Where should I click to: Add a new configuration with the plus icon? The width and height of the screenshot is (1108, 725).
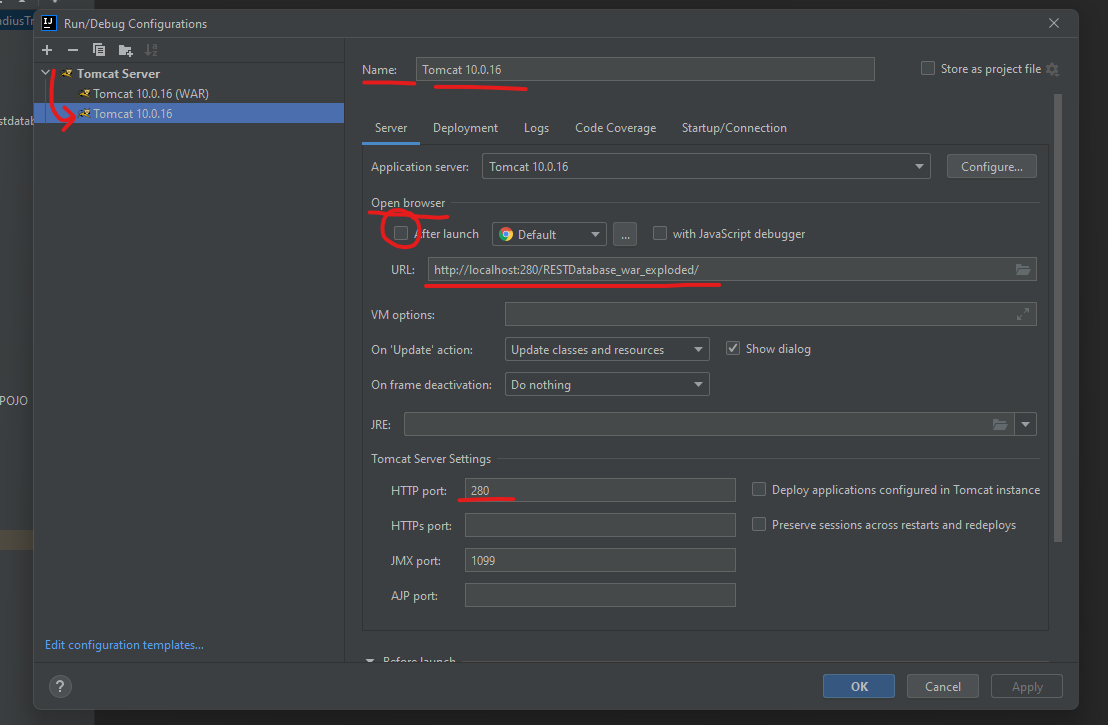pyautogui.click(x=47, y=50)
